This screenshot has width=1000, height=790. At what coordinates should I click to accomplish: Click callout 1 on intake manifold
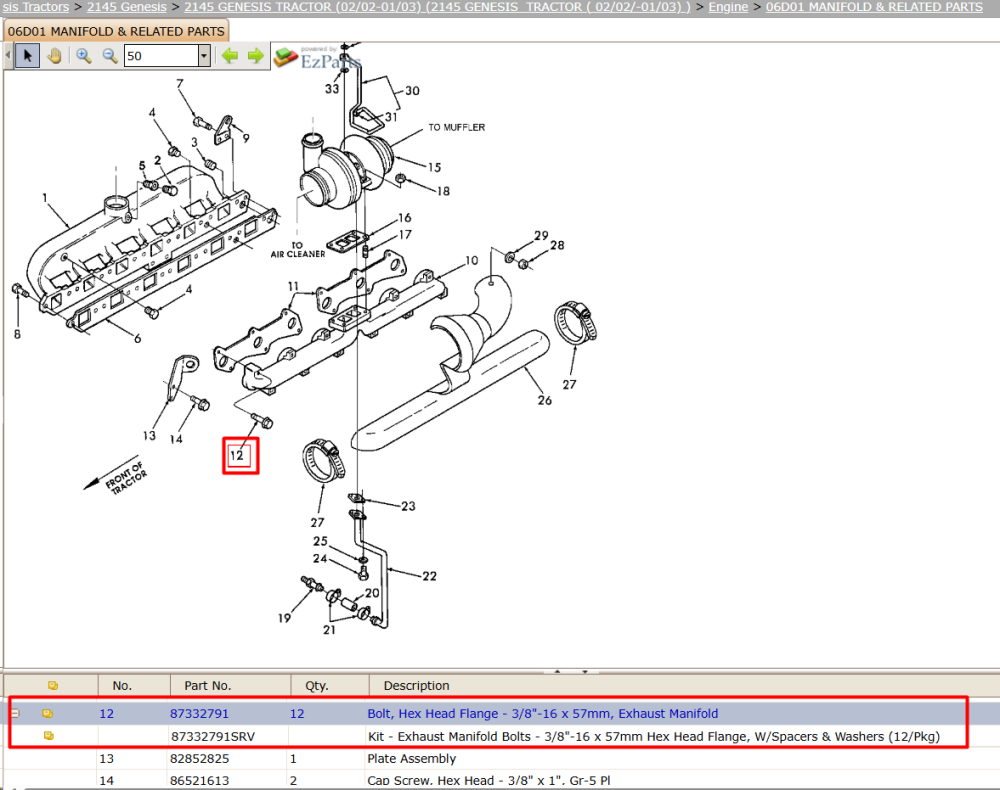pyautogui.click(x=45, y=198)
